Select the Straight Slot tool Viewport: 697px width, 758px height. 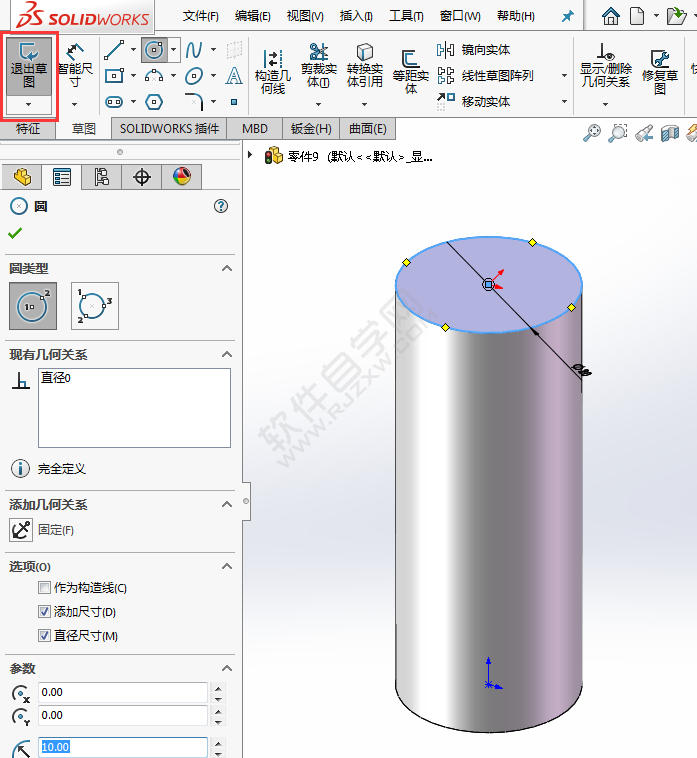click(114, 102)
